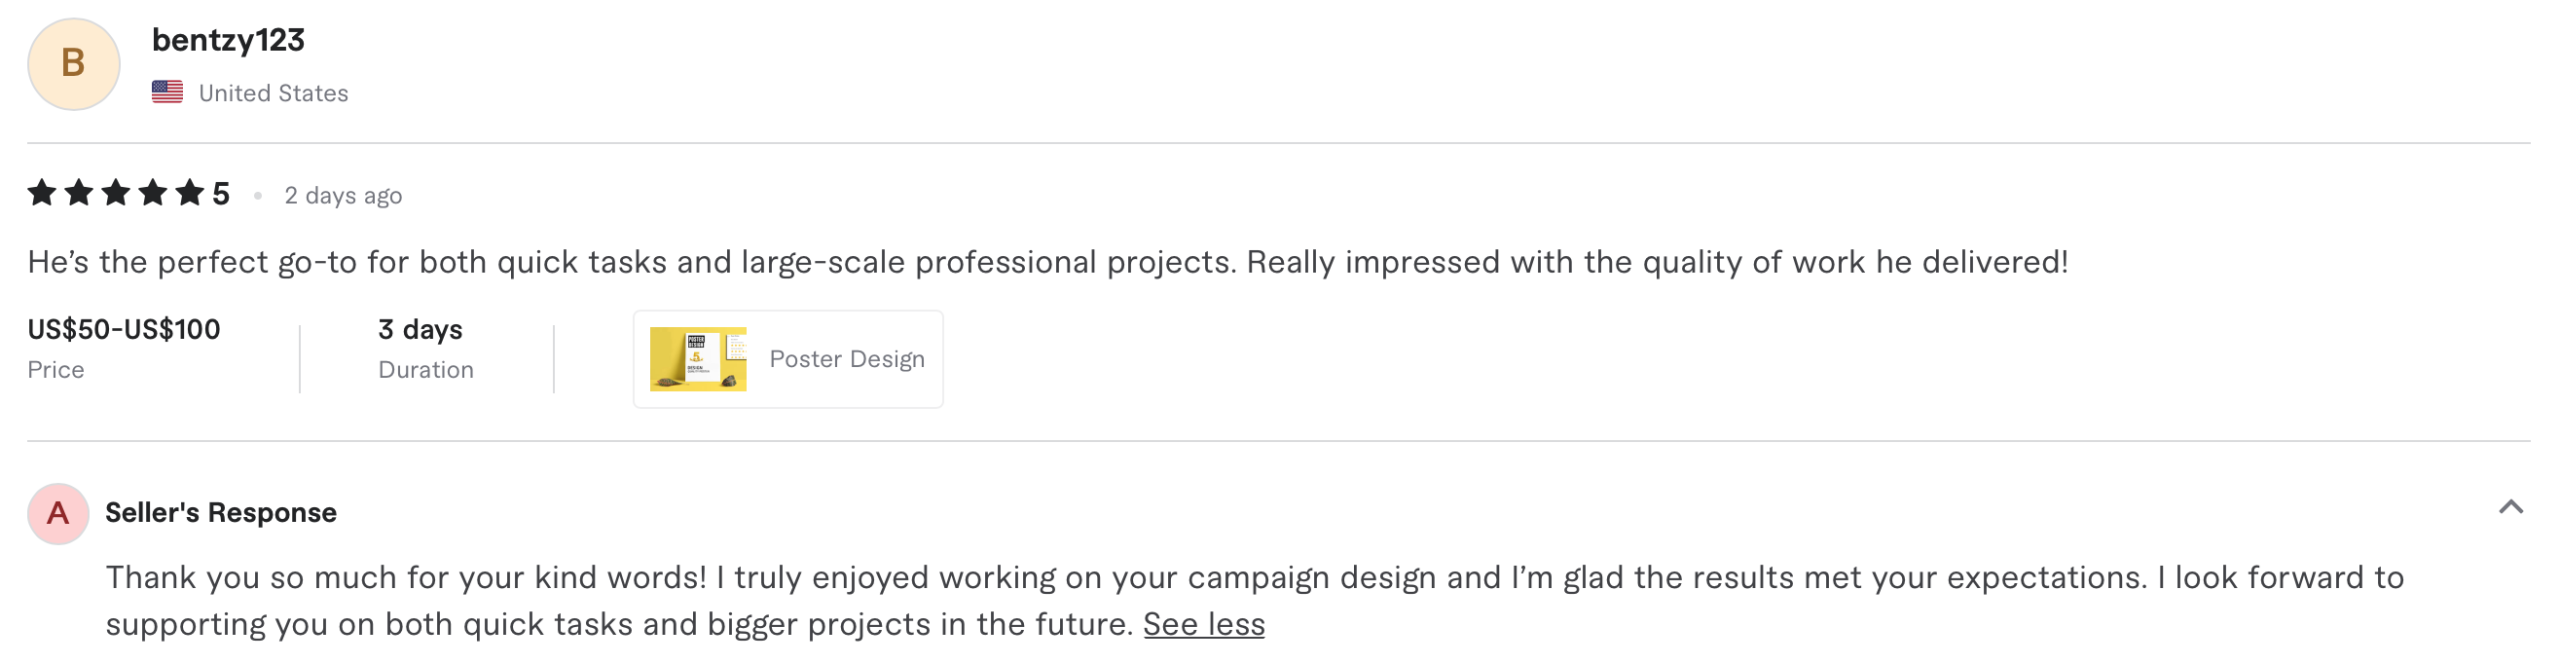Click the 3 days duration label
The width and height of the screenshot is (2560, 664).
[x=421, y=328]
